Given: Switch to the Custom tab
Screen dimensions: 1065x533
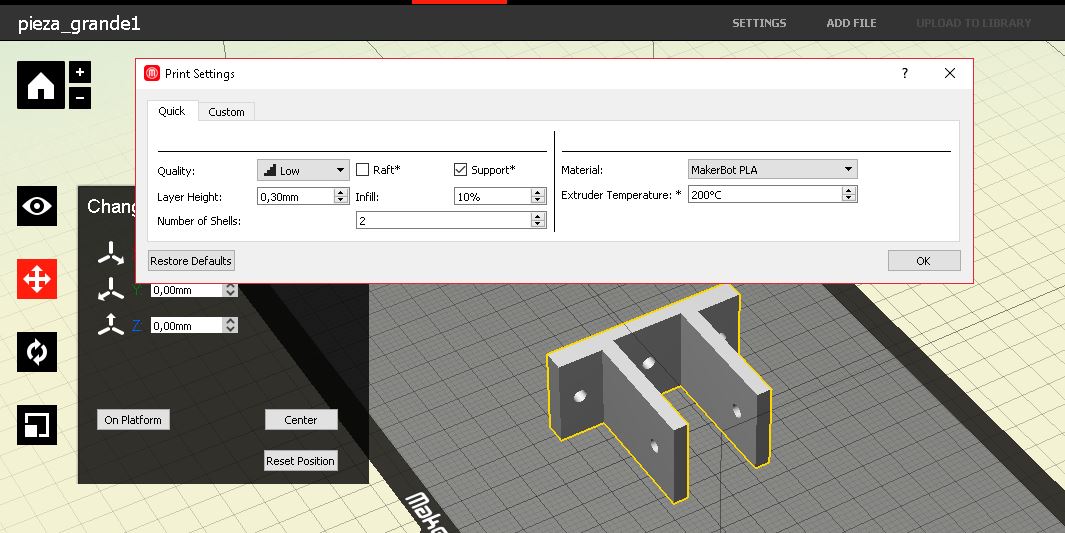Looking at the screenshot, I should 226,112.
